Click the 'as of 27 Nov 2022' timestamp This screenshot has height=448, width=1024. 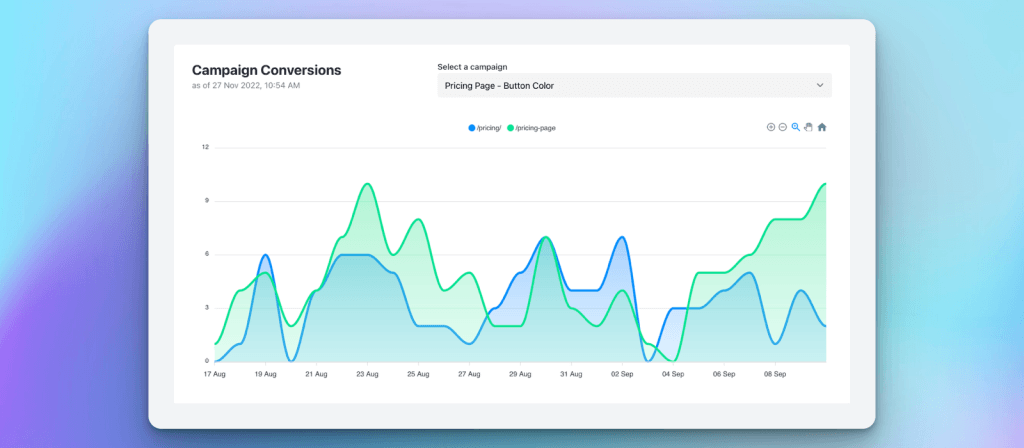[x=246, y=86]
